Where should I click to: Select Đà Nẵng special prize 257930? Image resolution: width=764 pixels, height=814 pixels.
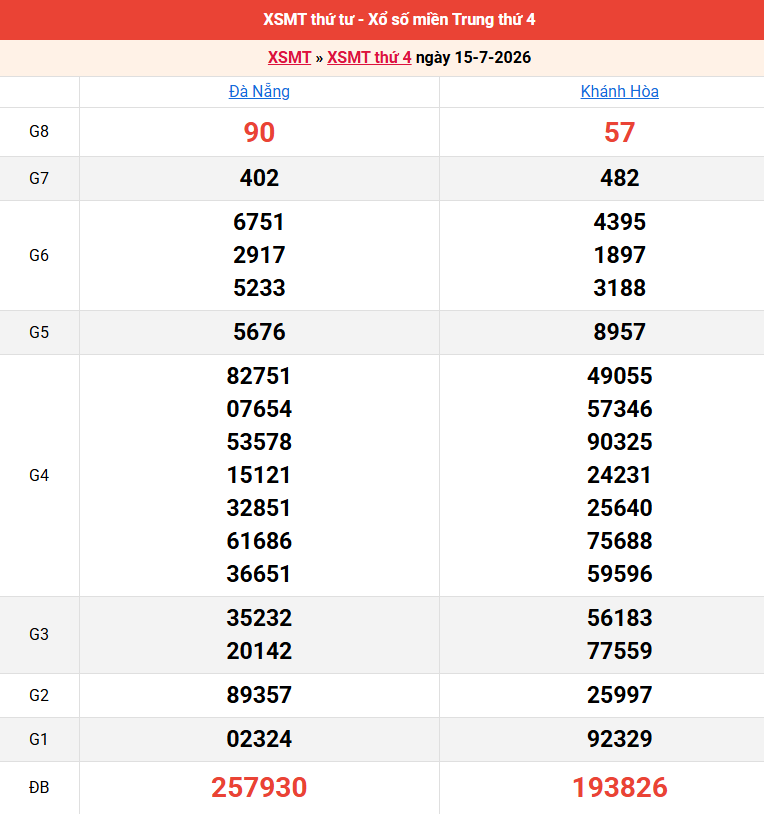click(259, 787)
